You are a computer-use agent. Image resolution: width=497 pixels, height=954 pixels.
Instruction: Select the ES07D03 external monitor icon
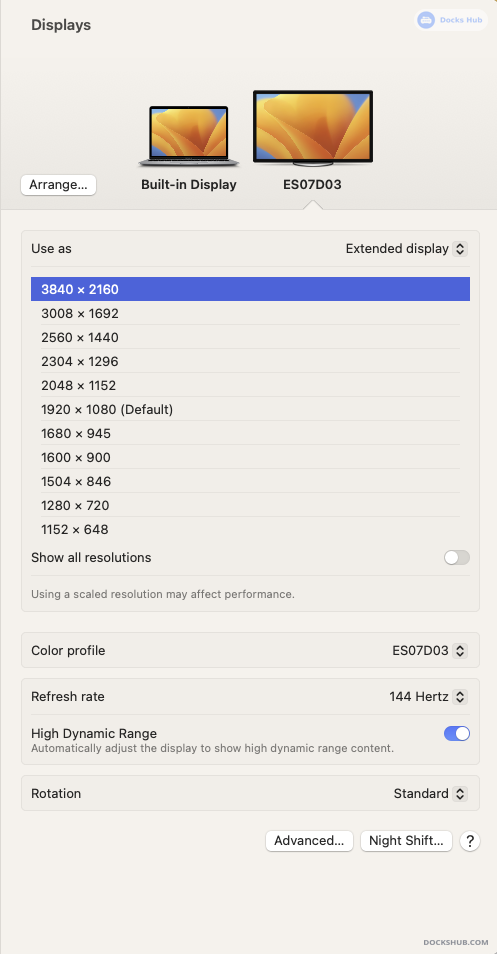pyautogui.click(x=313, y=128)
